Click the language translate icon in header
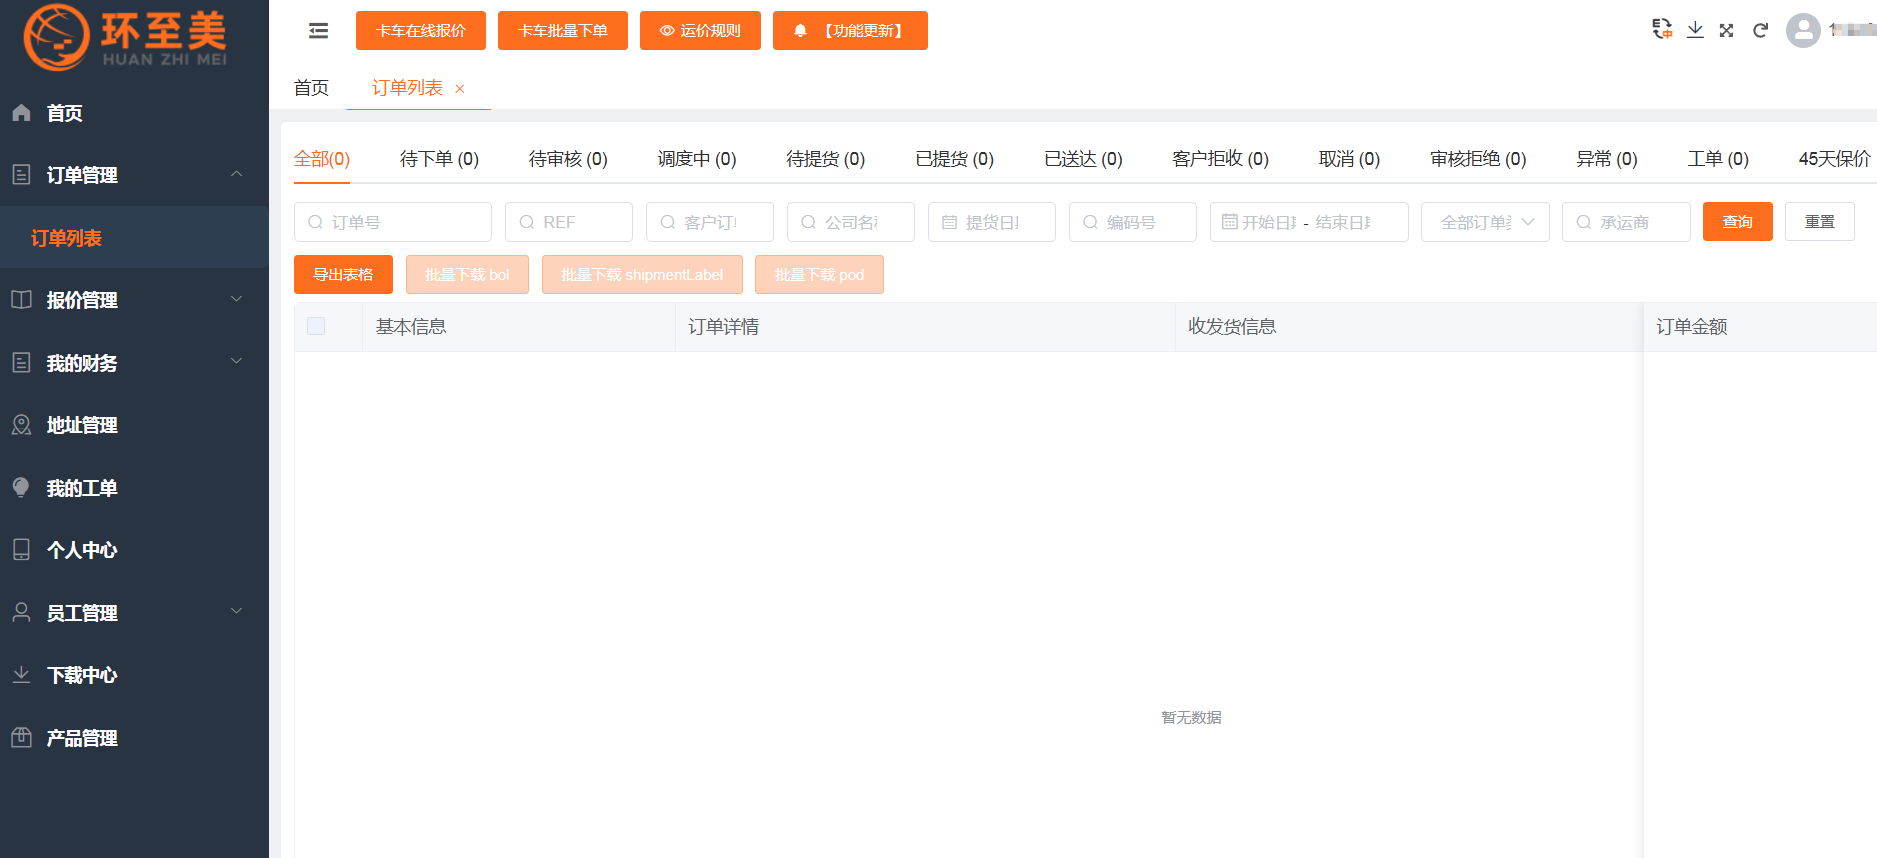 coord(1662,30)
